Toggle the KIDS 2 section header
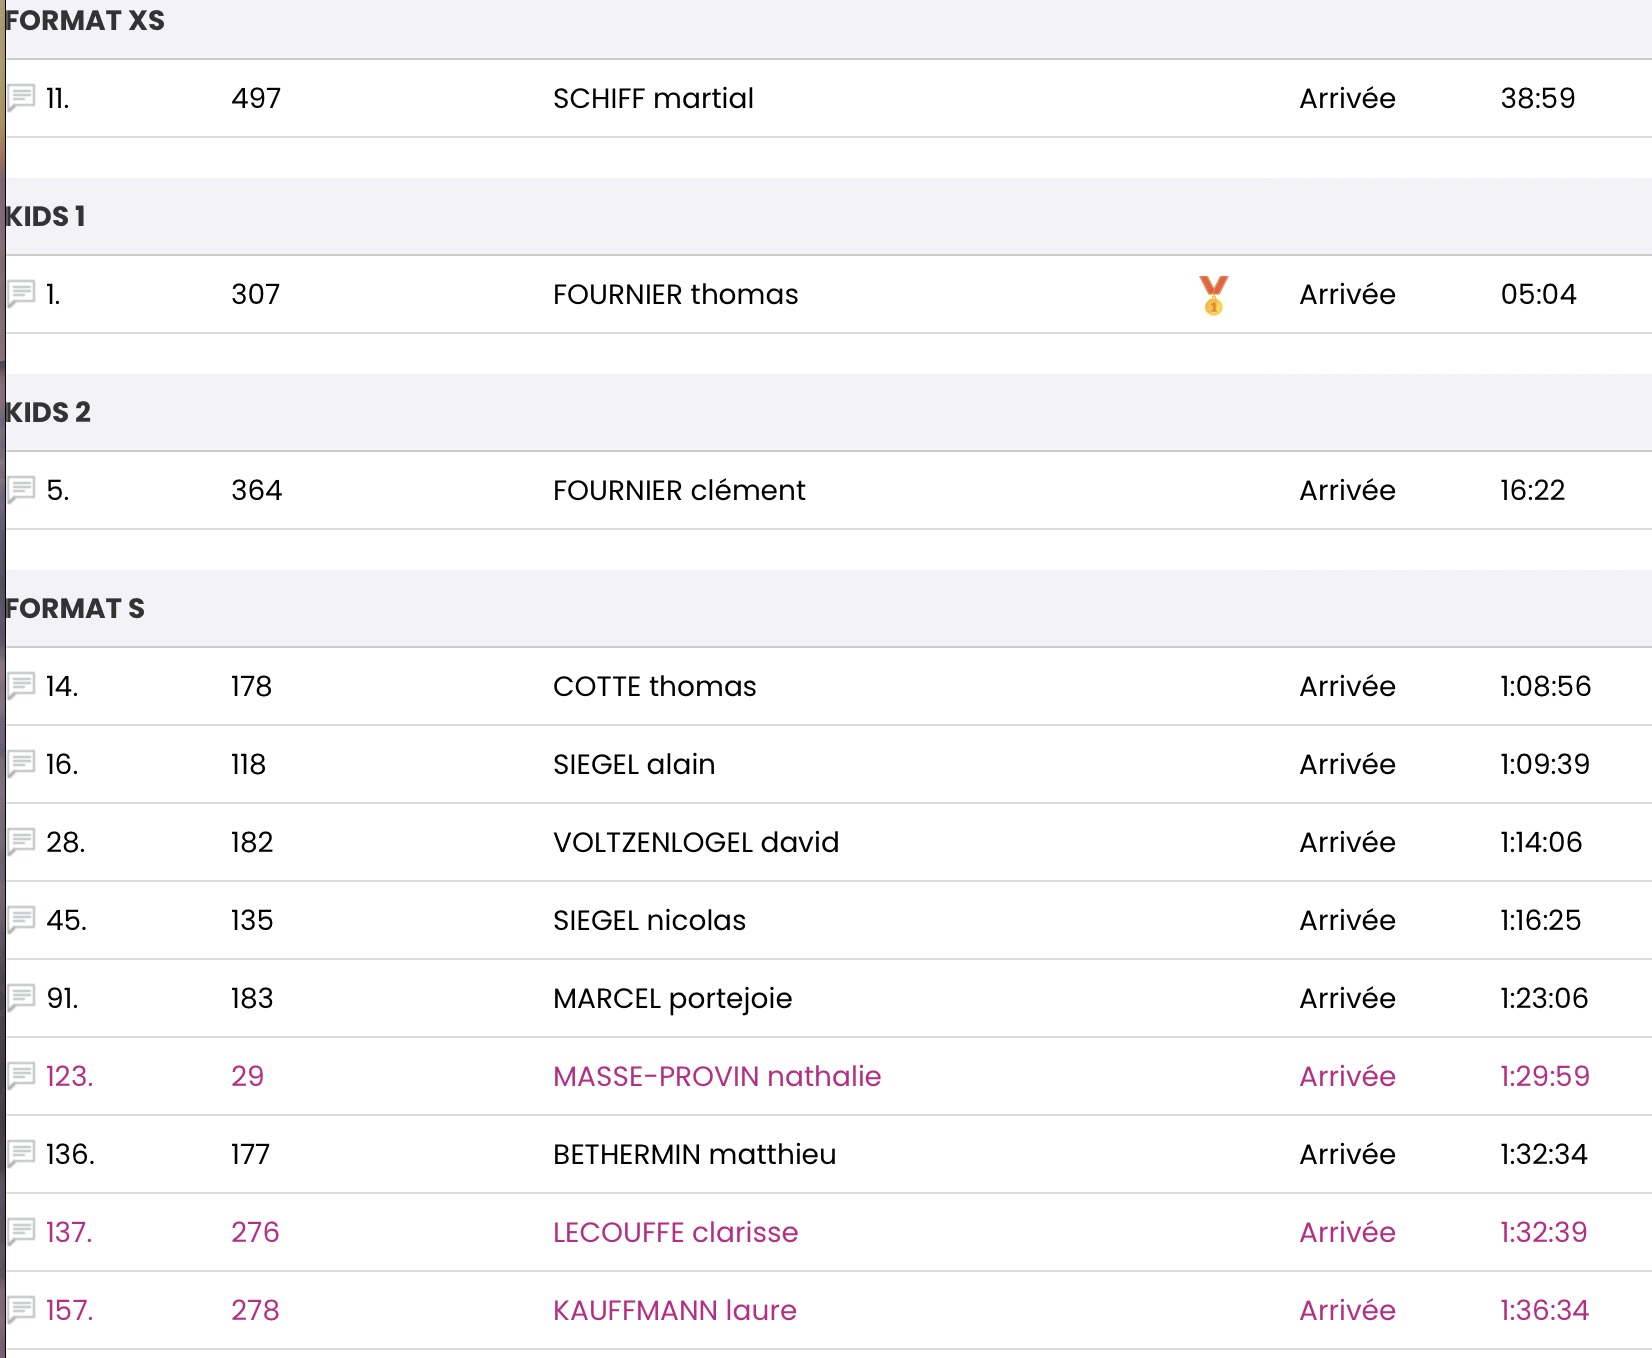 coord(48,412)
